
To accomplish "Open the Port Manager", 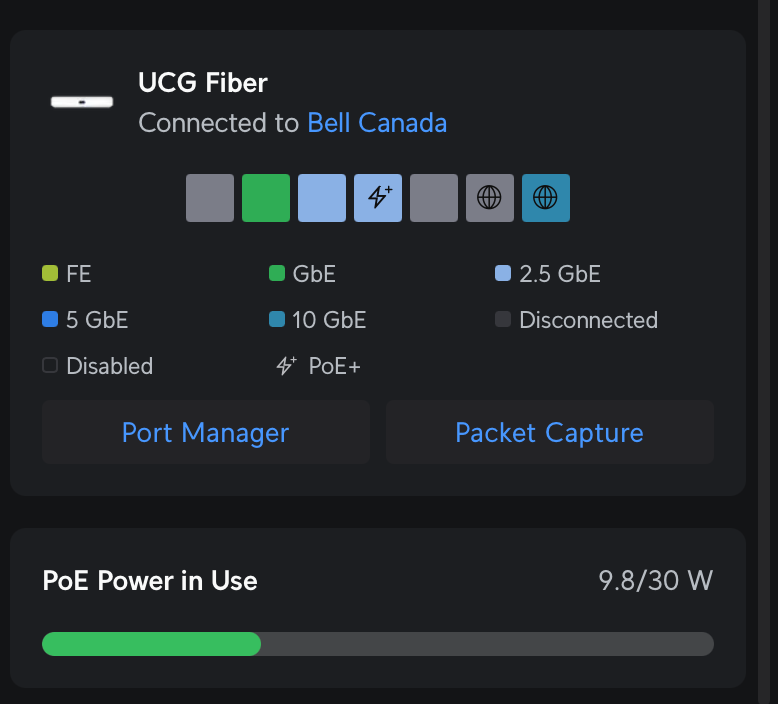I will click(x=205, y=433).
